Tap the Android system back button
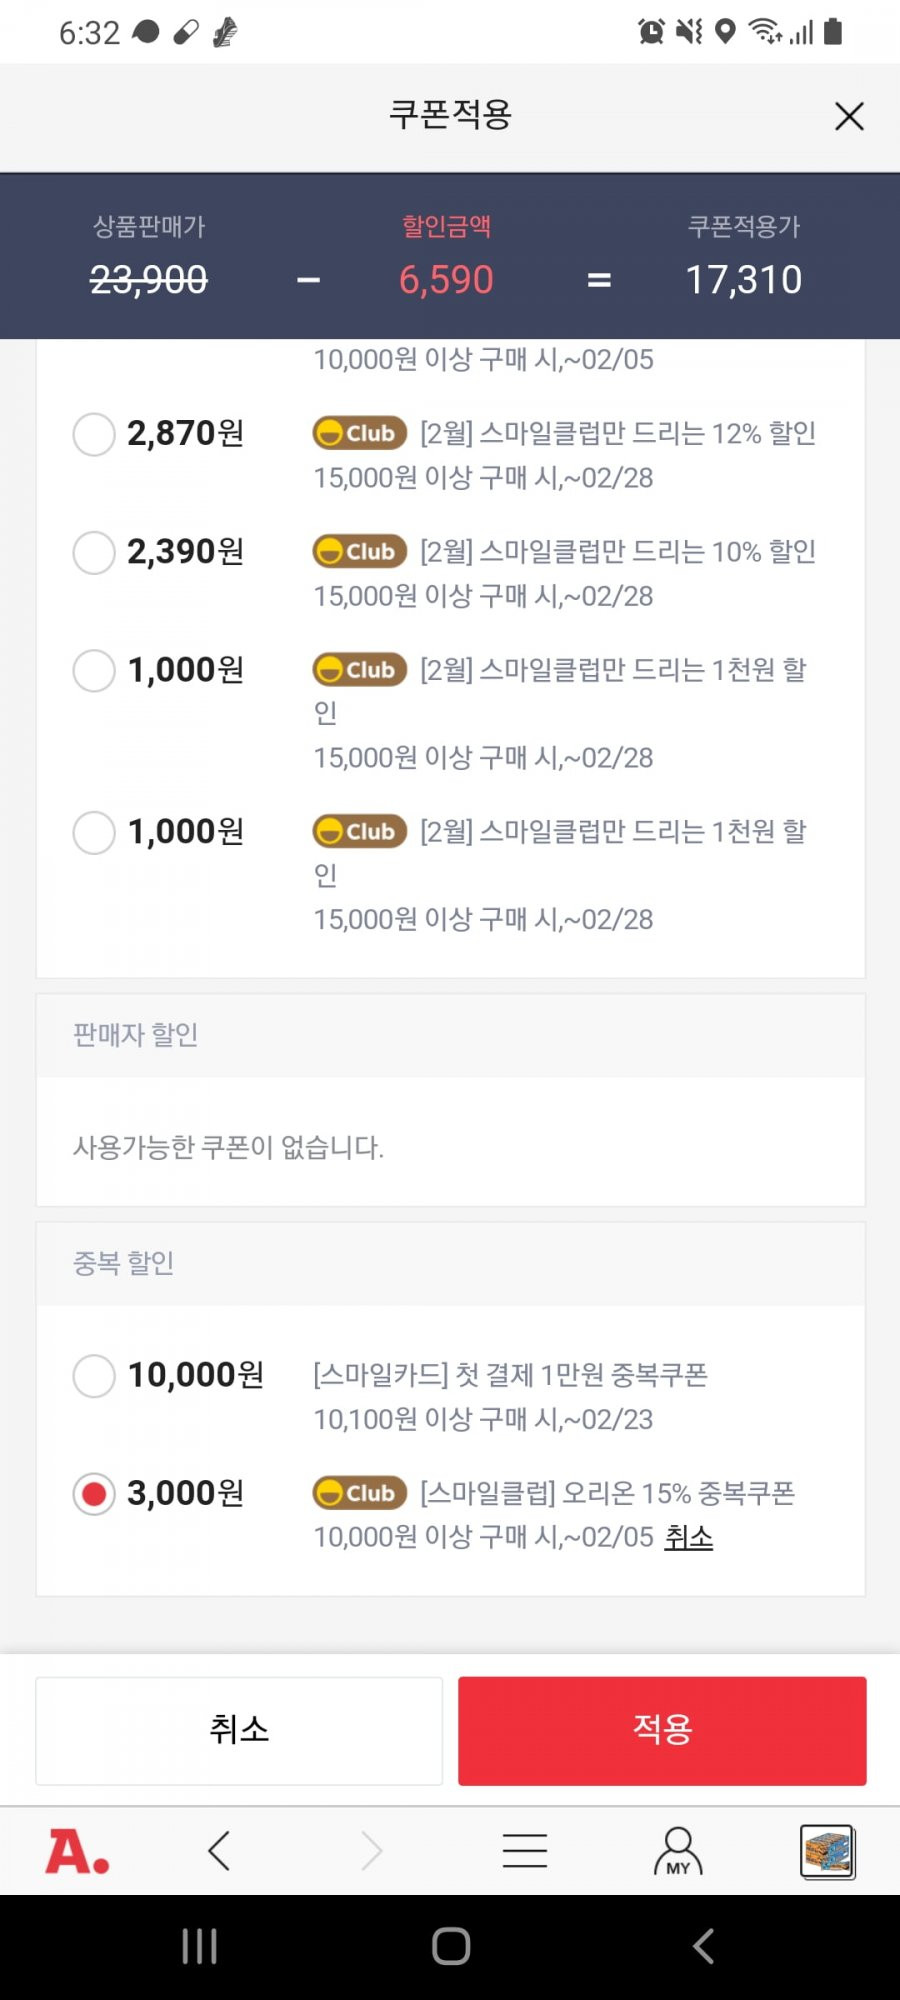900x2000 pixels. (x=703, y=1946)
